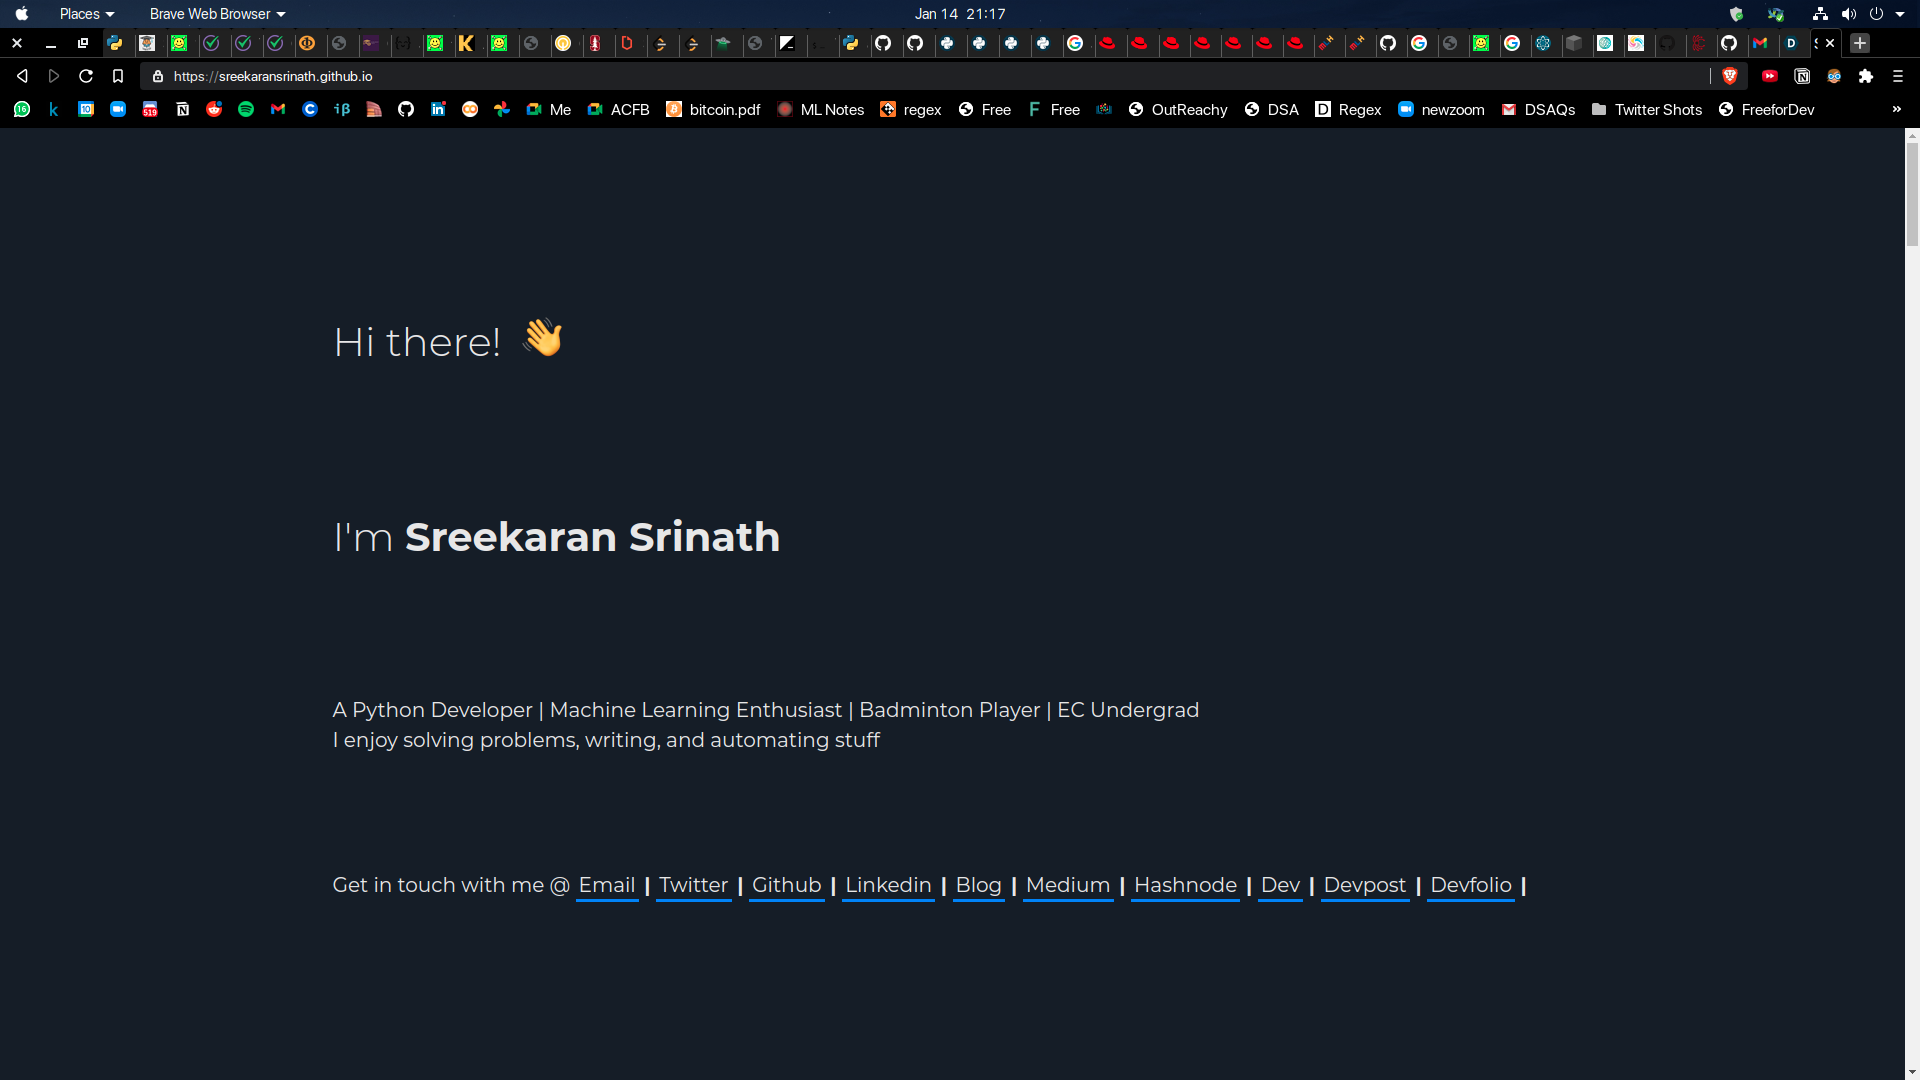Viewport: 1920px width, 1080px height.
Task: Open the Extensions puzzle piece menu
Action: click(x=1866, y=76)
